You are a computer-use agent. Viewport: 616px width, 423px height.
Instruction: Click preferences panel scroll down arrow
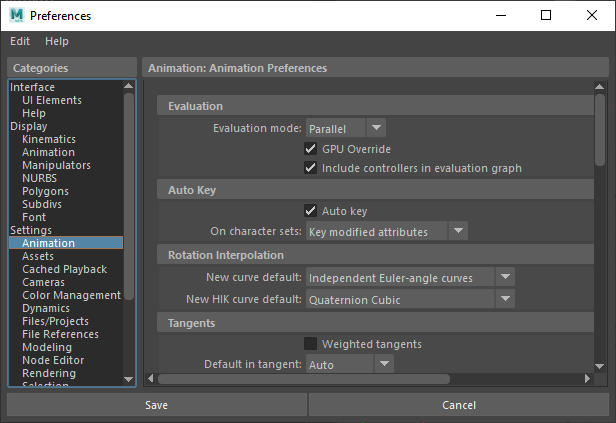pos(600,366)
